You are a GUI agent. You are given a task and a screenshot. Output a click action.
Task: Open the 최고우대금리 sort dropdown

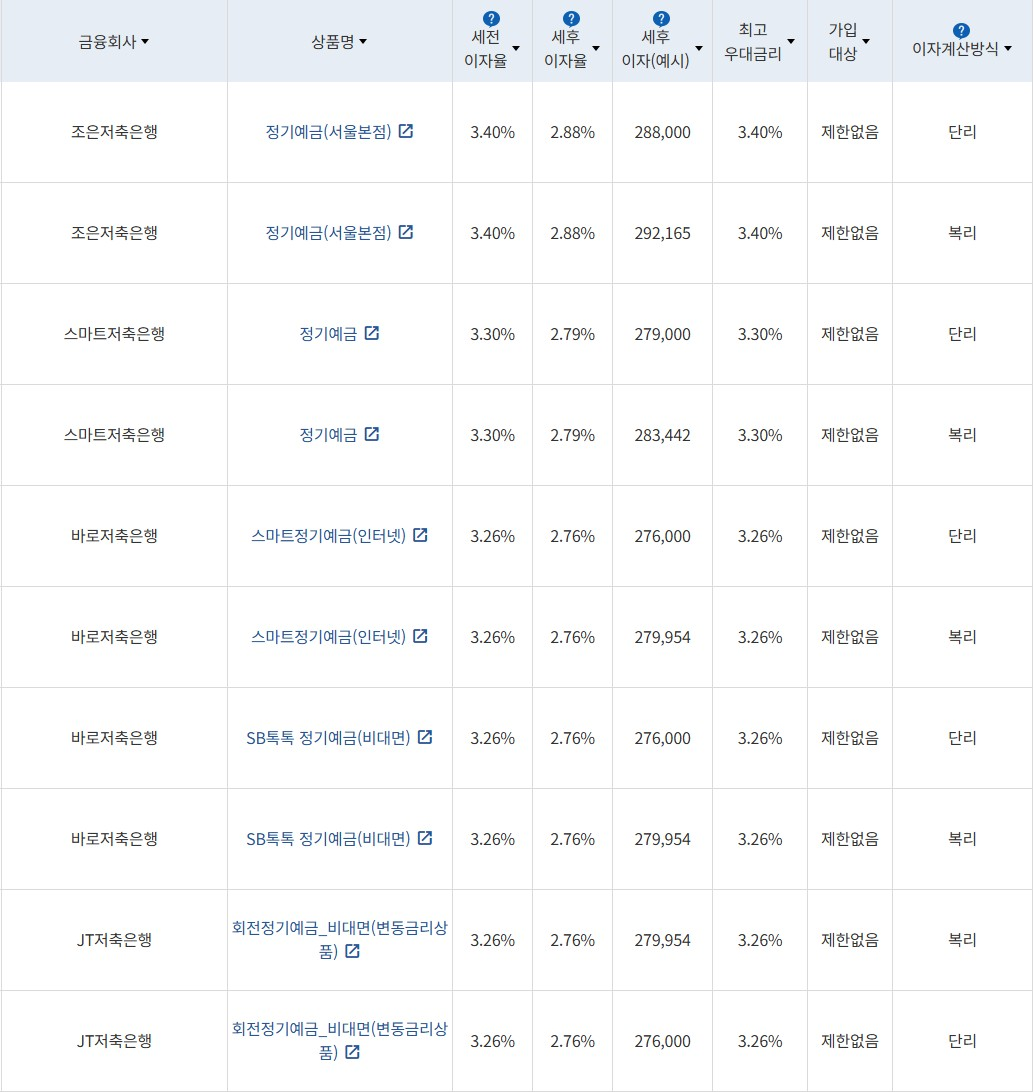(x=791, y=41)
